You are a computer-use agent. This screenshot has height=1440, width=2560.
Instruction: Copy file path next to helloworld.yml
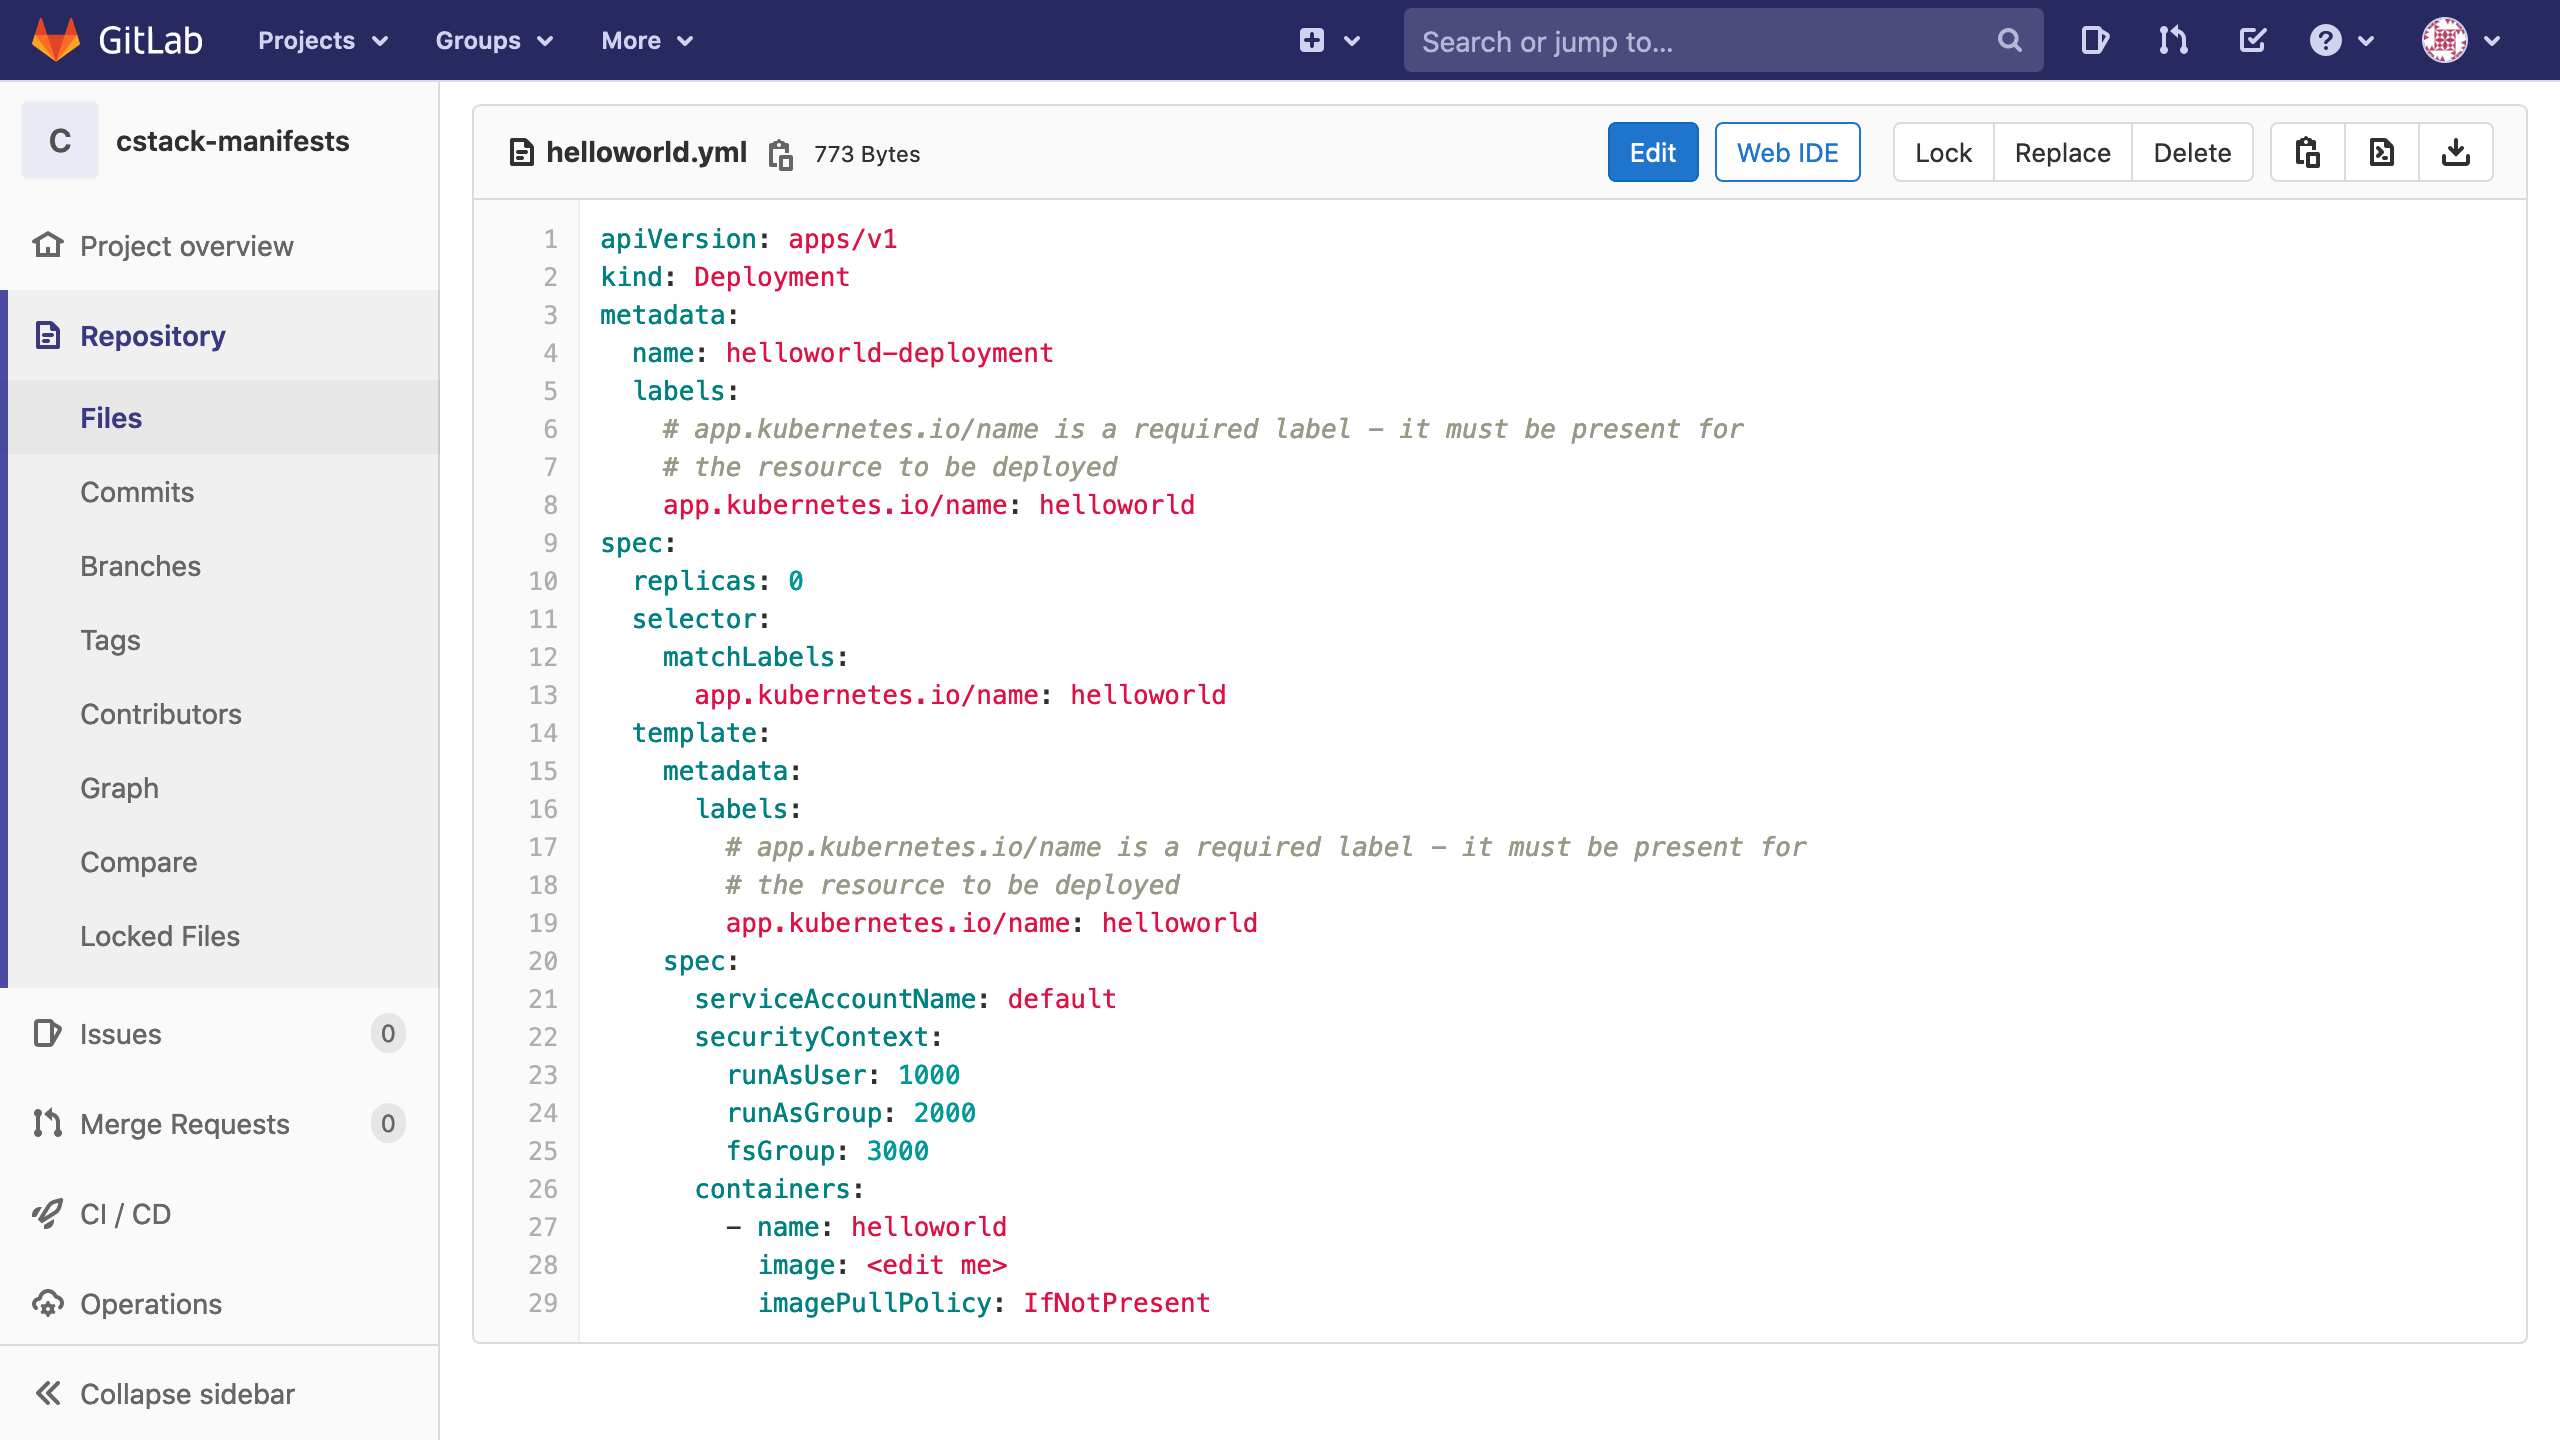[780, 155]
